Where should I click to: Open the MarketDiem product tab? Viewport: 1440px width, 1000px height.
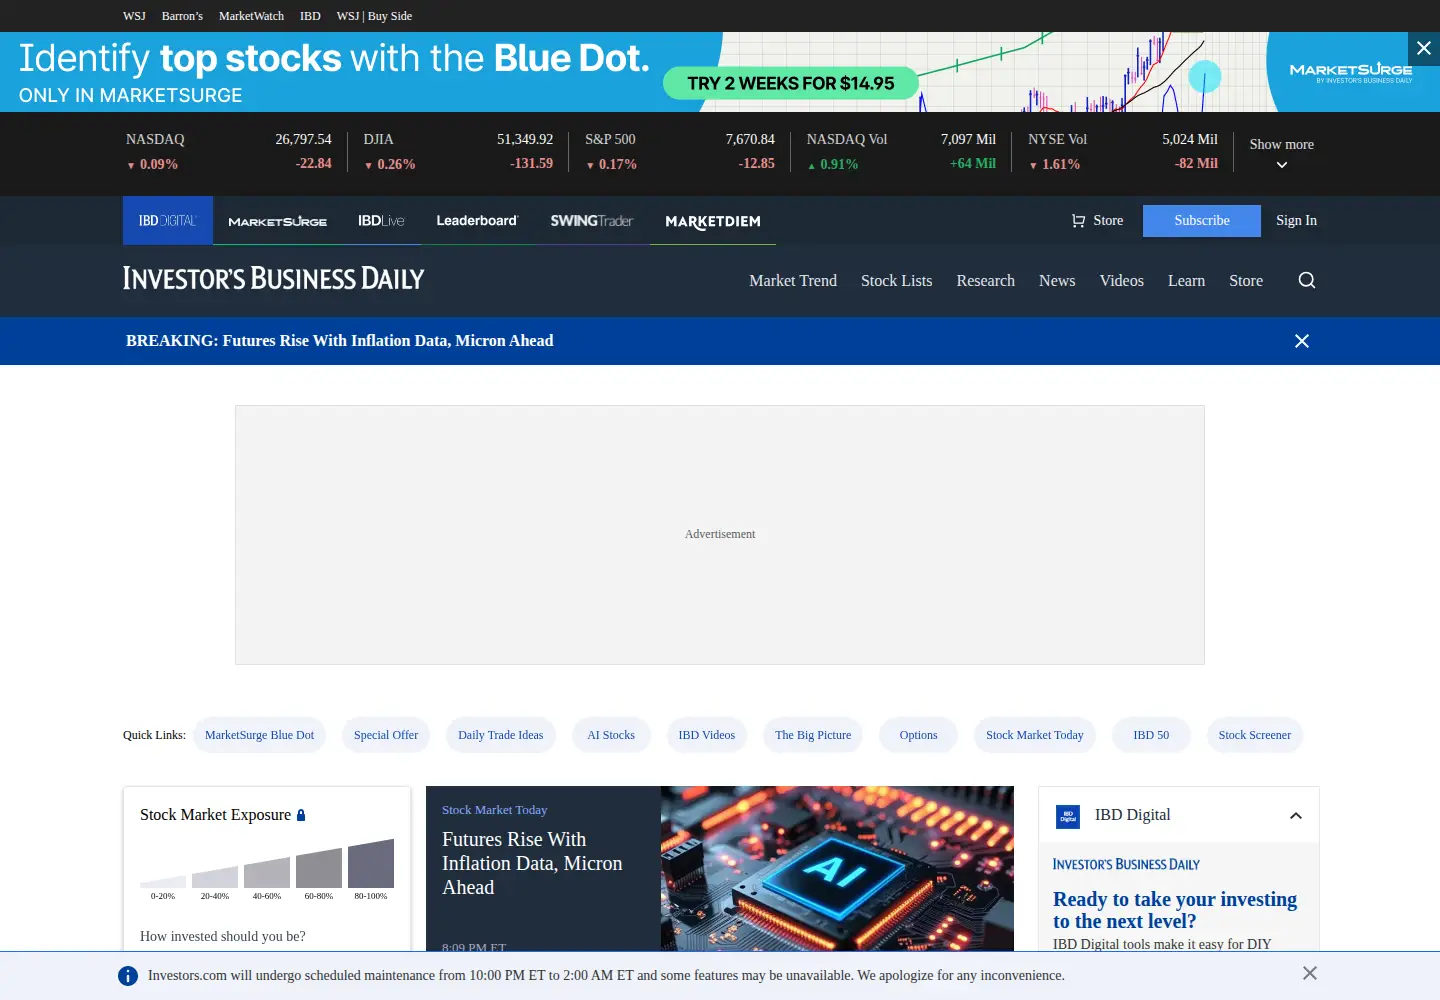(713, 221)
